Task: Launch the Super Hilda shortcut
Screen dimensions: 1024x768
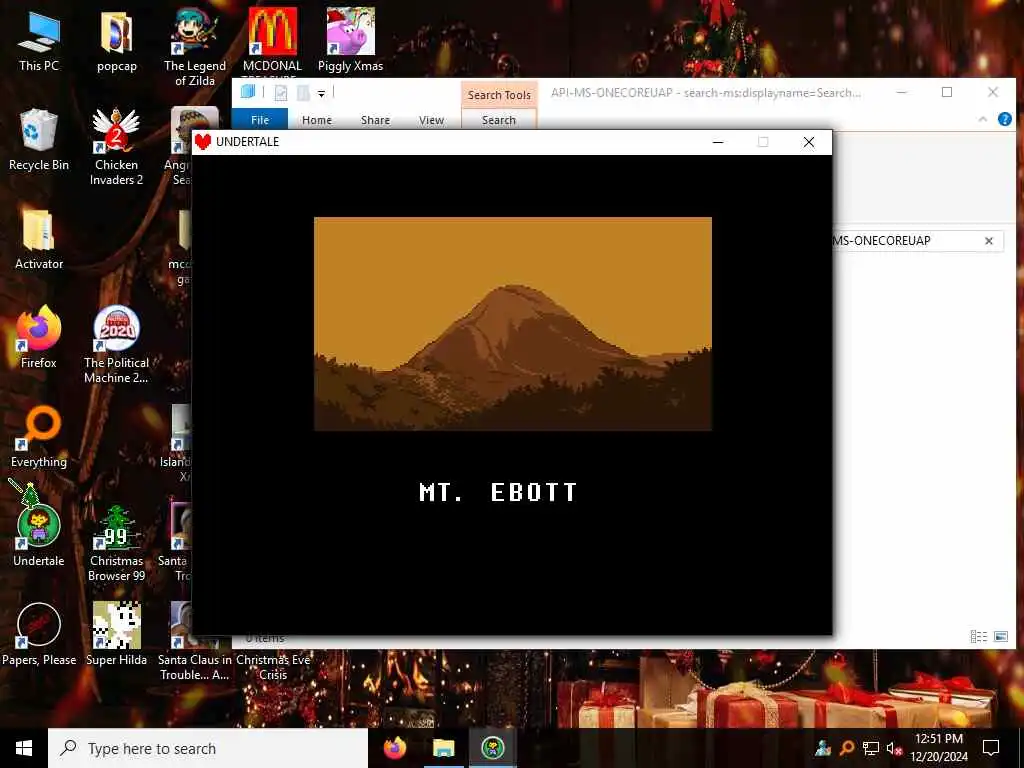Action: coord(116,635)
